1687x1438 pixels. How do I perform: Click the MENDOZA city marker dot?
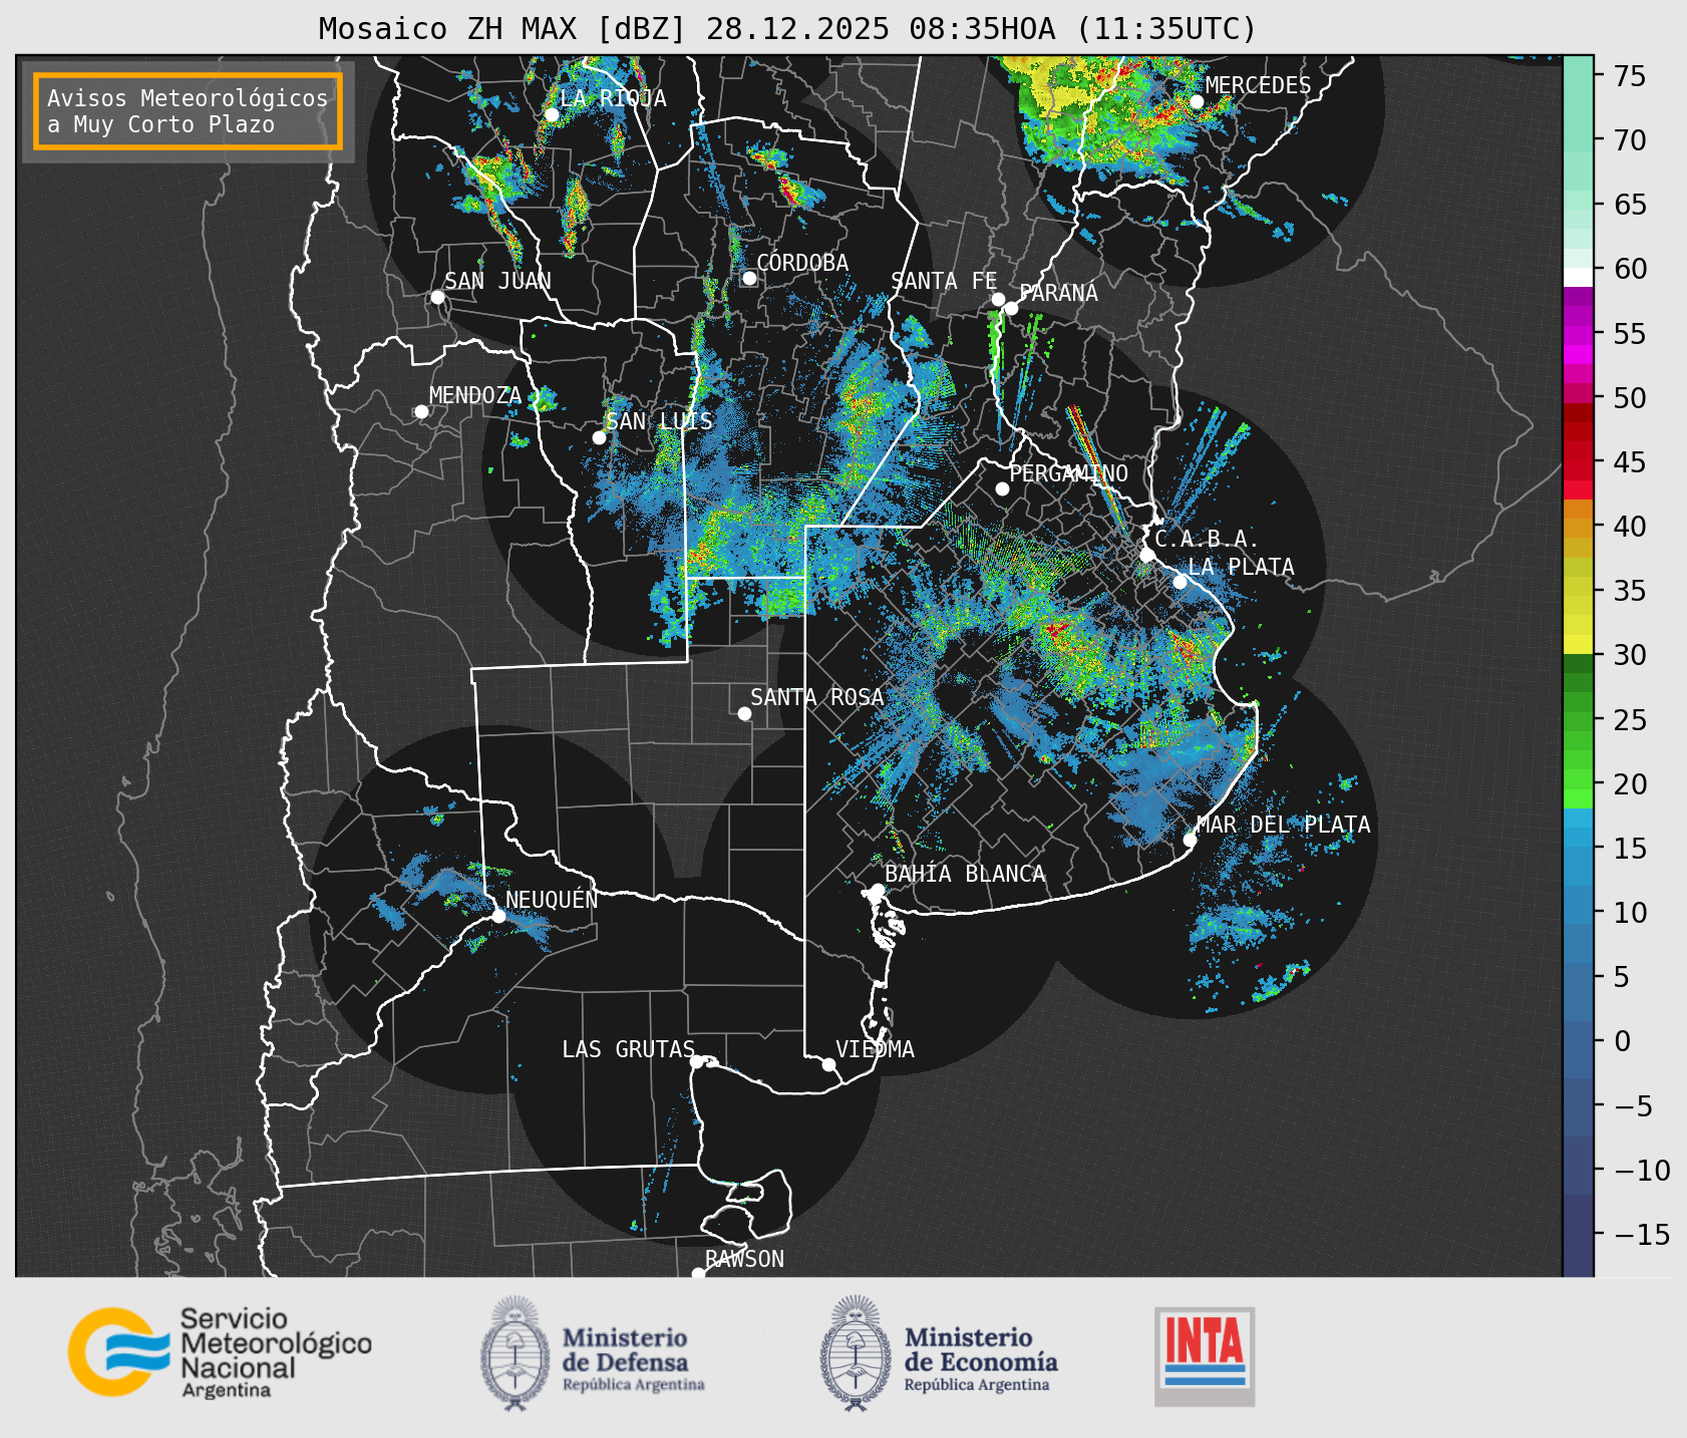tap(421, 412)
